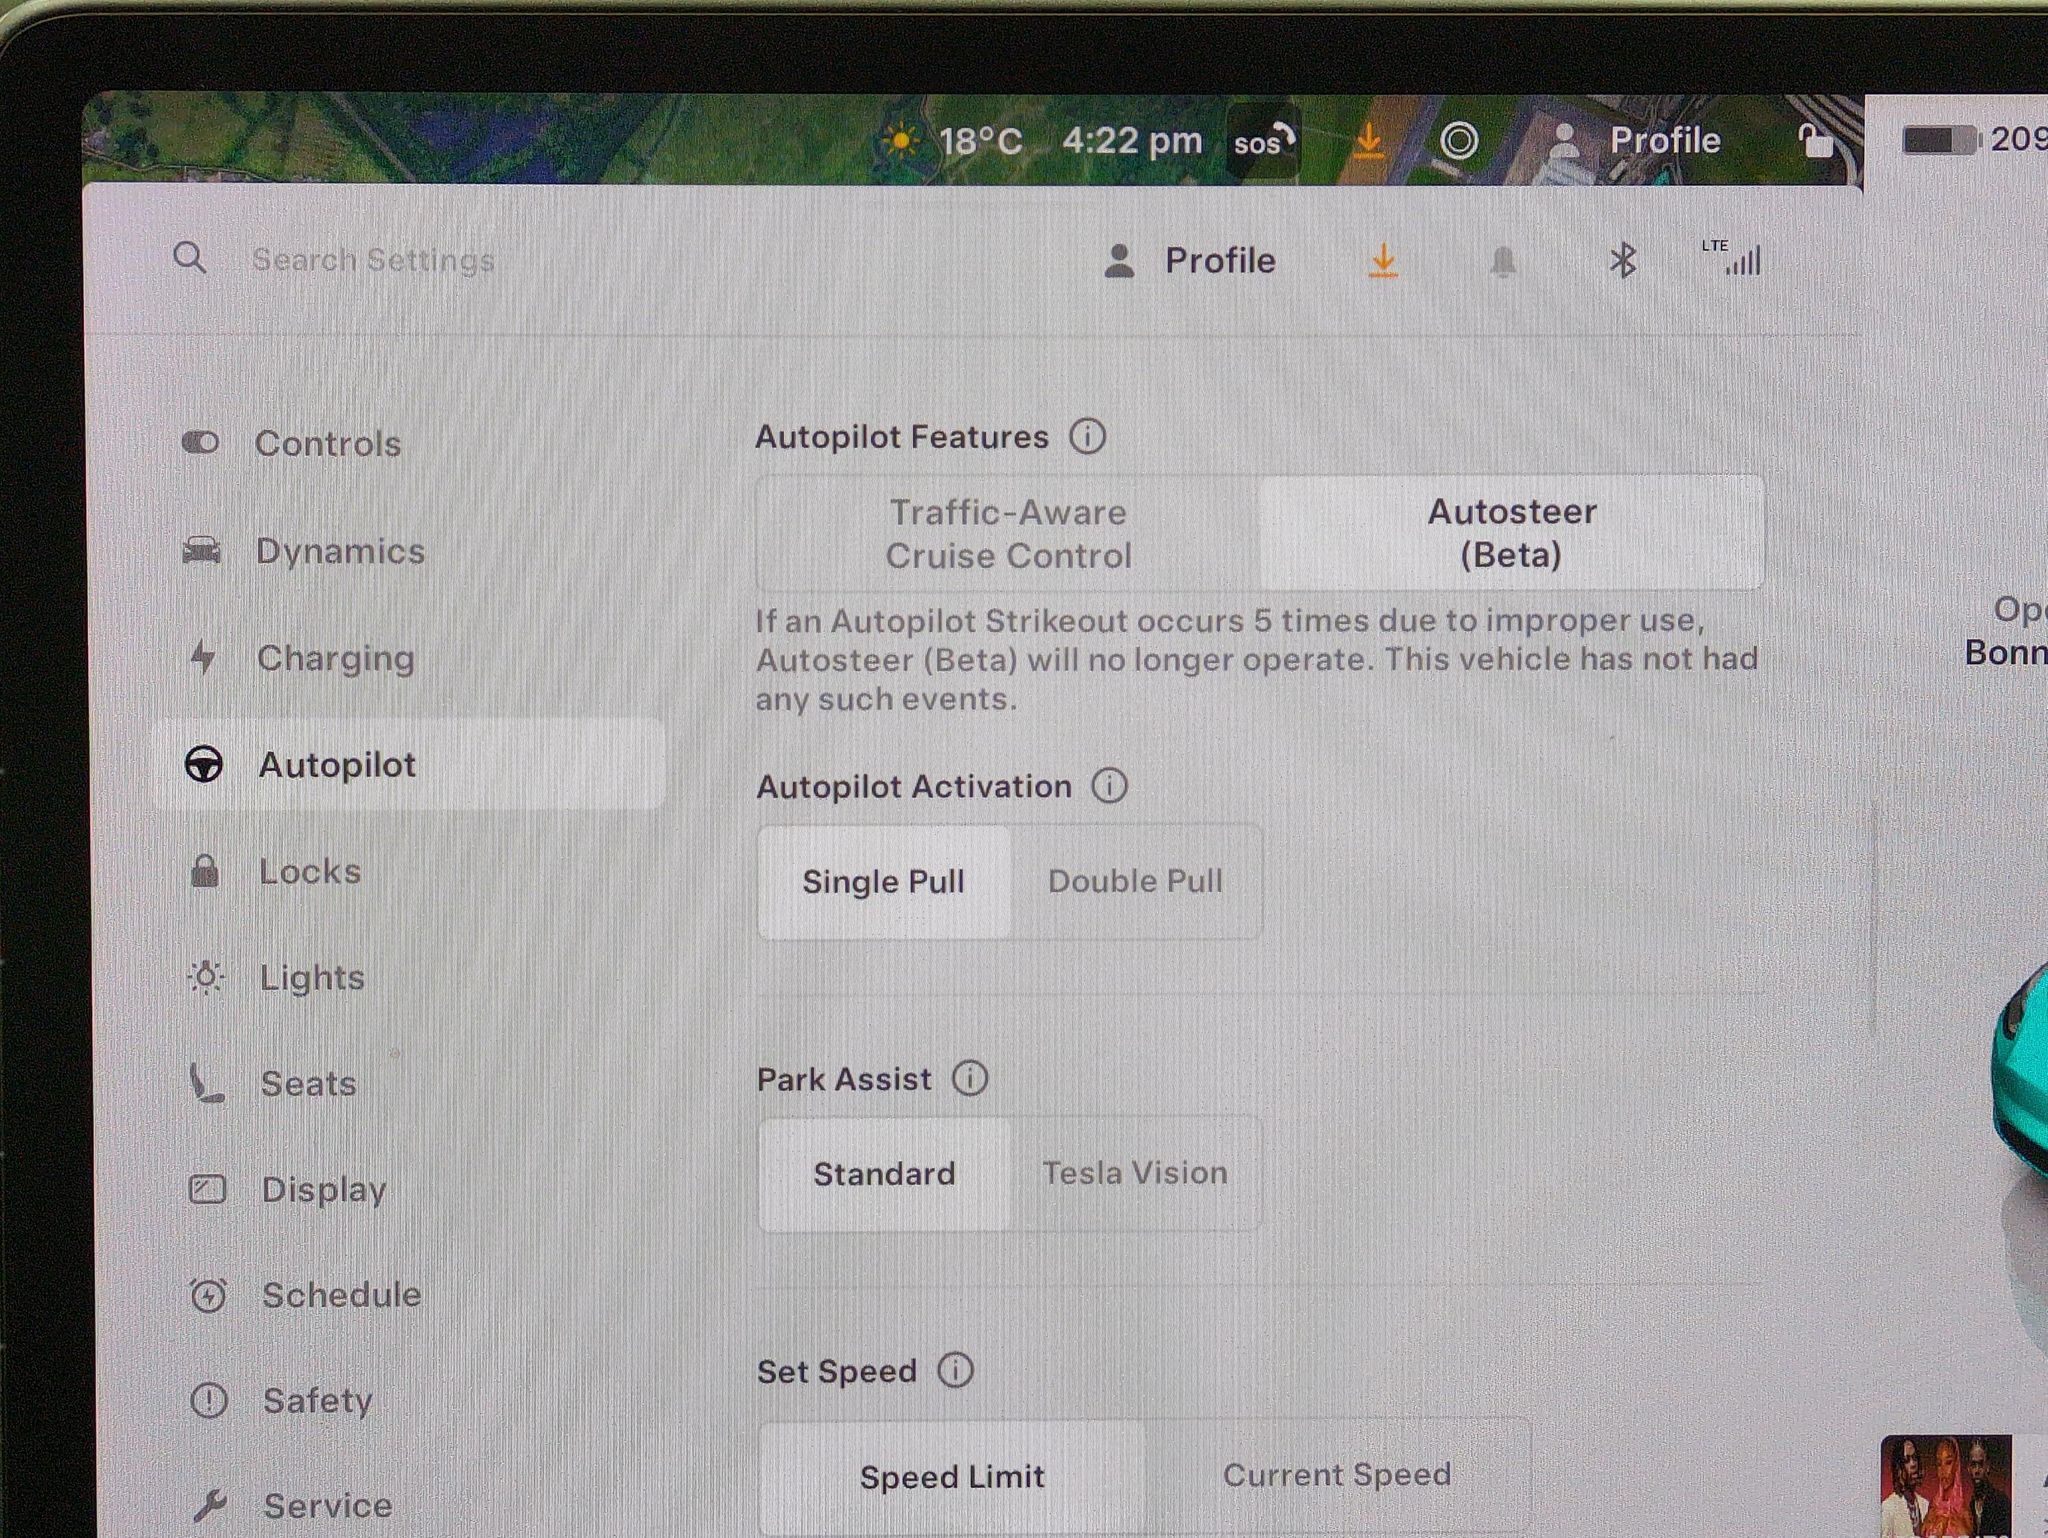
Task: Open Bluetooth settings icon
Action: [x=1623, y=261]
